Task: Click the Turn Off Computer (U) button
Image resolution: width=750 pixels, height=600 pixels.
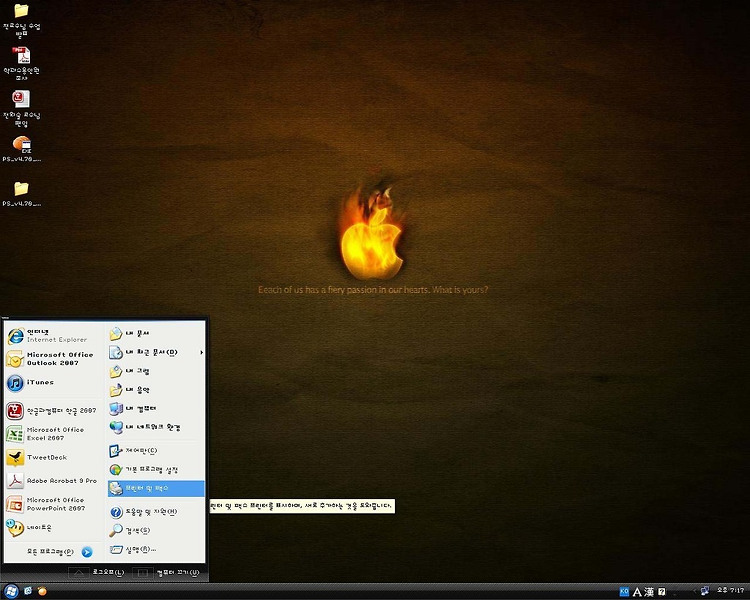Action: point(165,572)
